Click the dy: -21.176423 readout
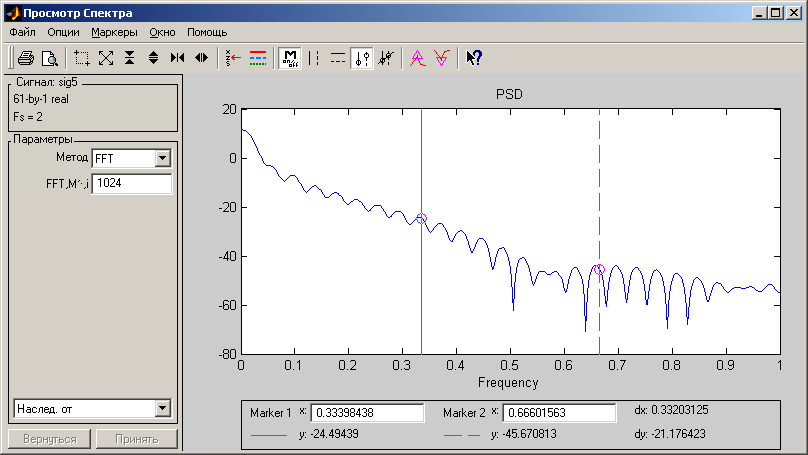 pos(670,434)
